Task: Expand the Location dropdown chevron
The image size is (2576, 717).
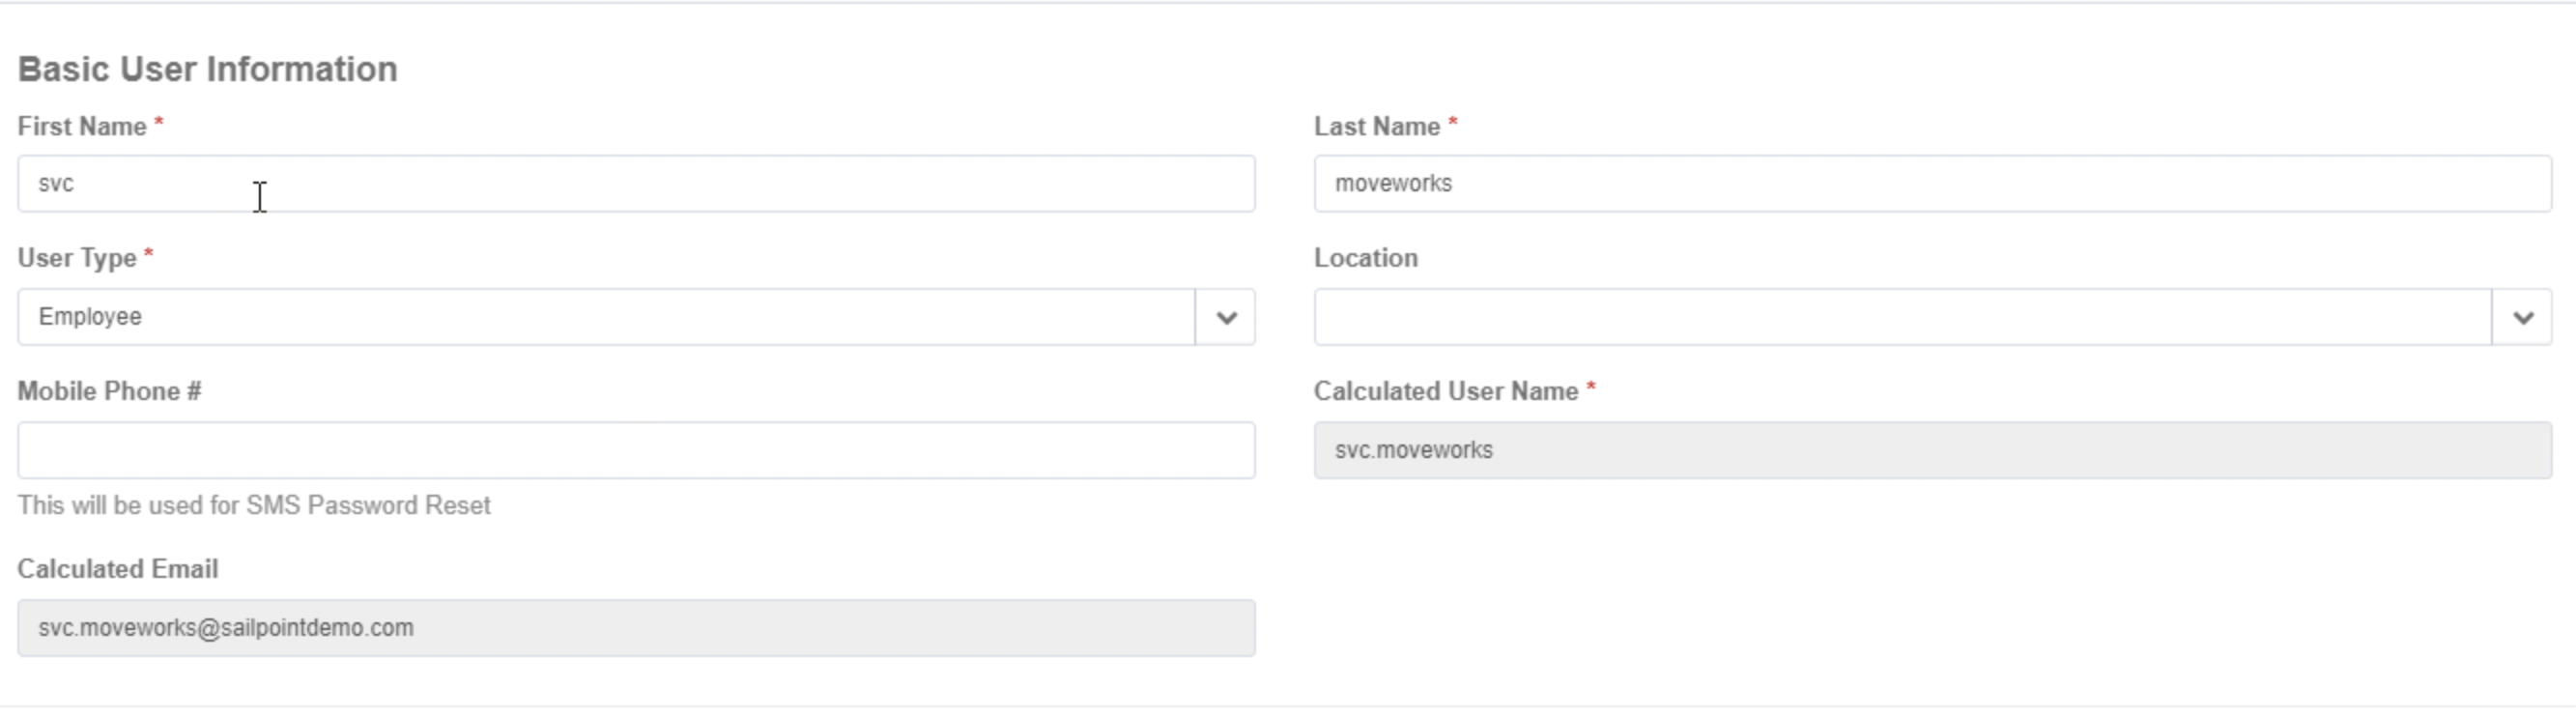Action: tap(2522, 317)
